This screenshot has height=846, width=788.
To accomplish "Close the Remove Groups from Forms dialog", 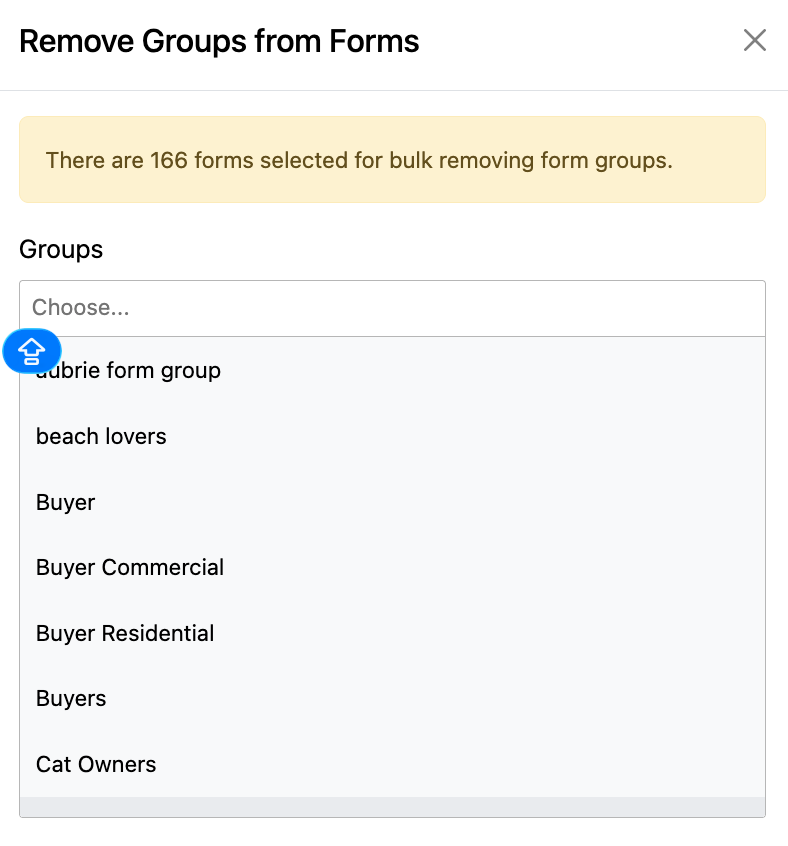I will point(754,40).
